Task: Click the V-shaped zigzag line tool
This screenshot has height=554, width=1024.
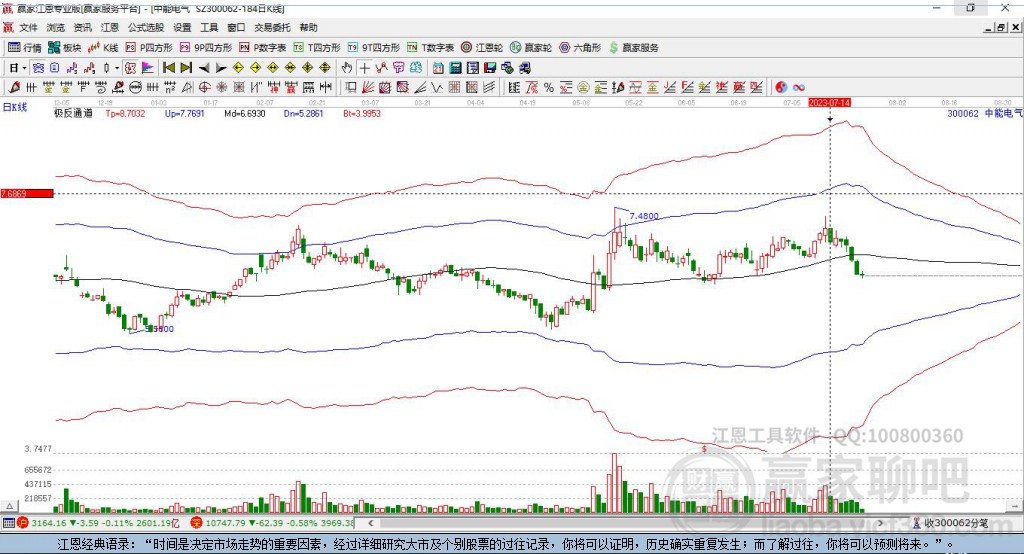Action: [x=437, y=87]
